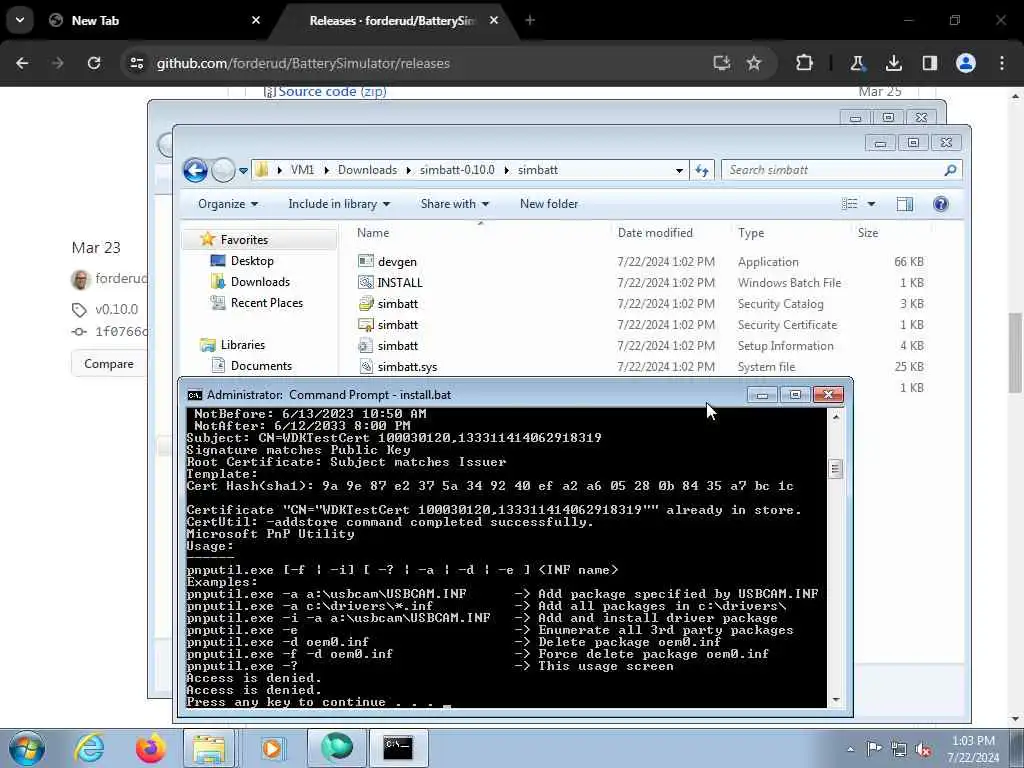Open Windows Explorer taskbar icon
The height and width of the screenshot is (768, 1024).
click(x=210, y=748)
